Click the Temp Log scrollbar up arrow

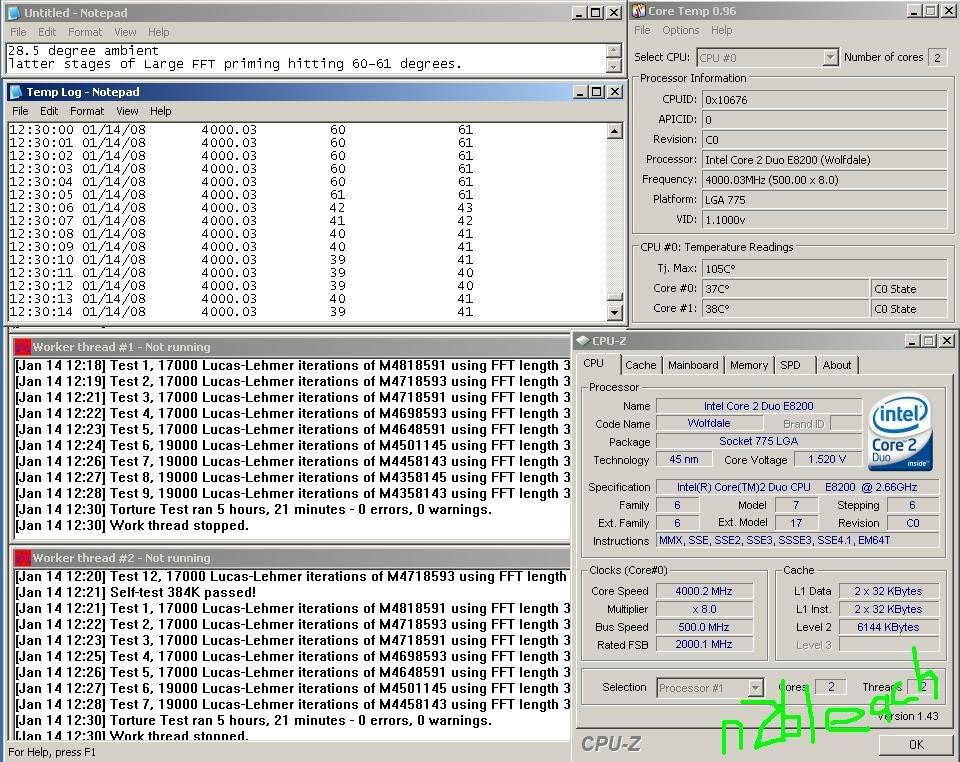point(615,130)
